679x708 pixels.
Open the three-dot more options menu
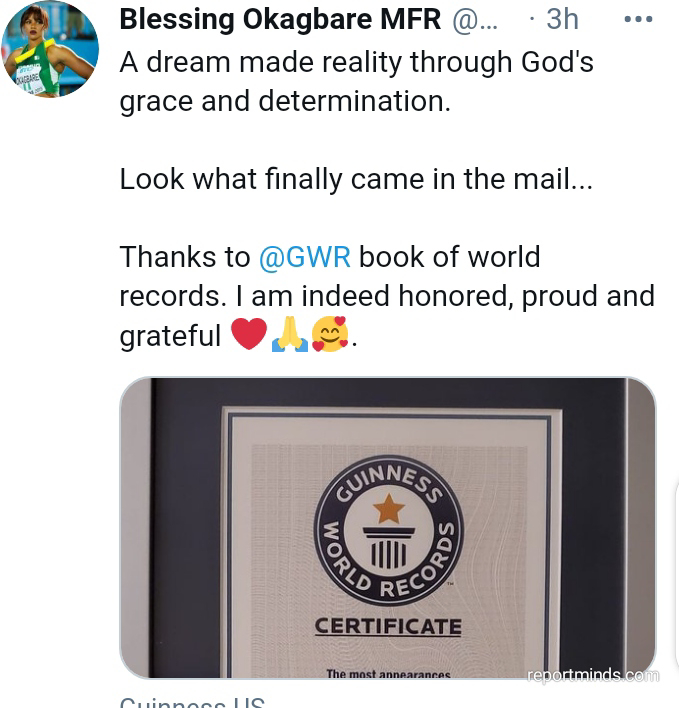[x=638, y=19]
